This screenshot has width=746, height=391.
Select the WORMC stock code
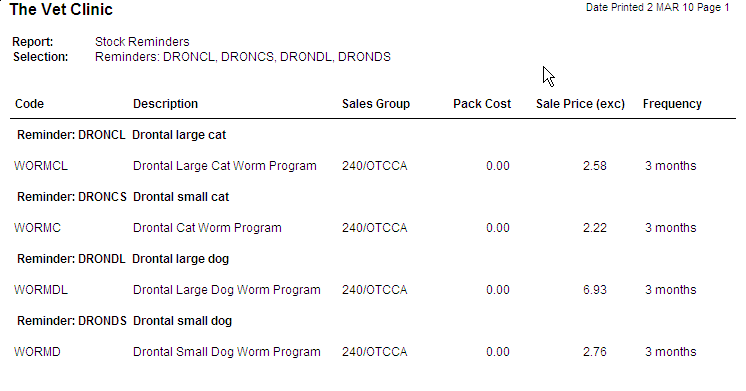[38, 228]
